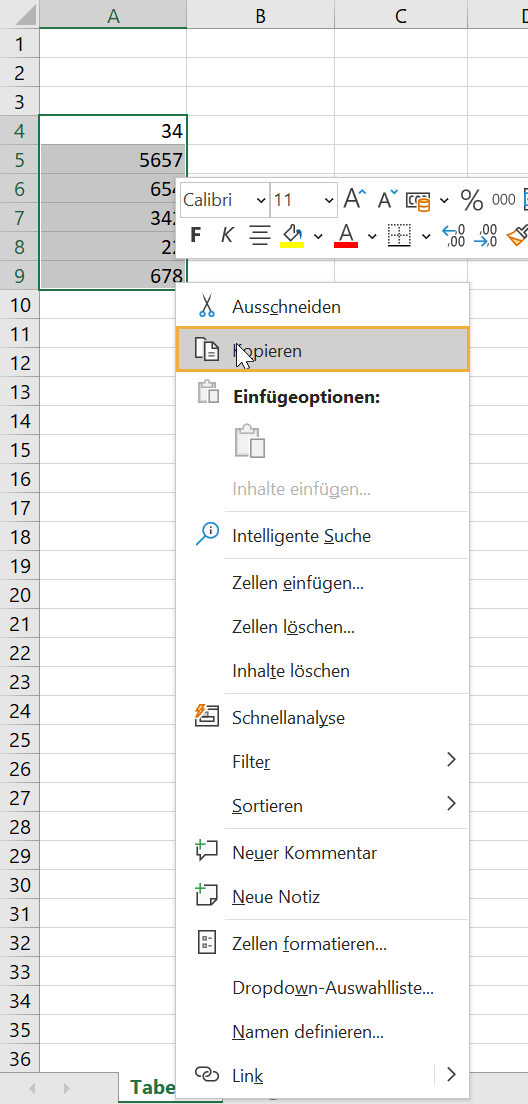Open Intelligente Suche
The height and width of the screenshot is (1104, 528).
pos(322,536)
